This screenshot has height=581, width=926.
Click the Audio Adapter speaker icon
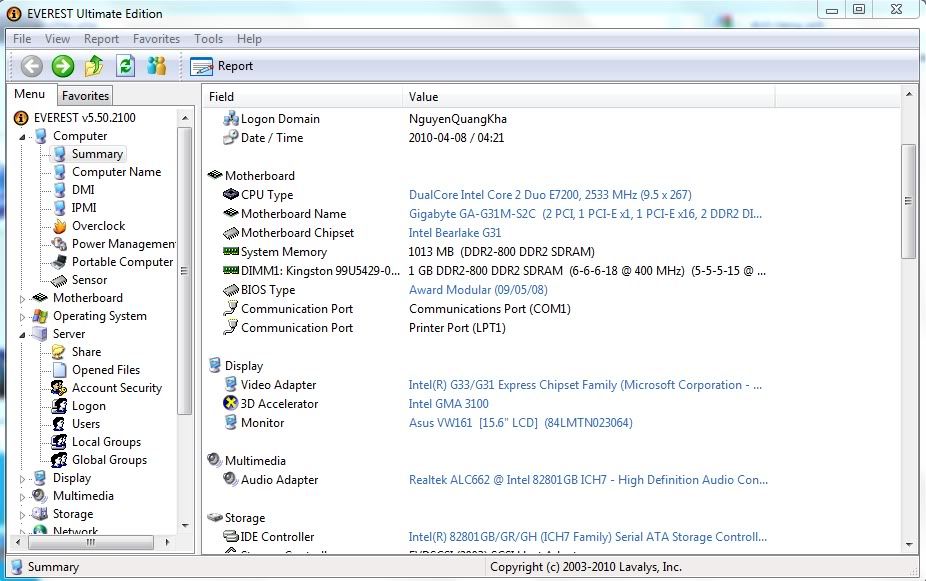[x=230, y=479]
